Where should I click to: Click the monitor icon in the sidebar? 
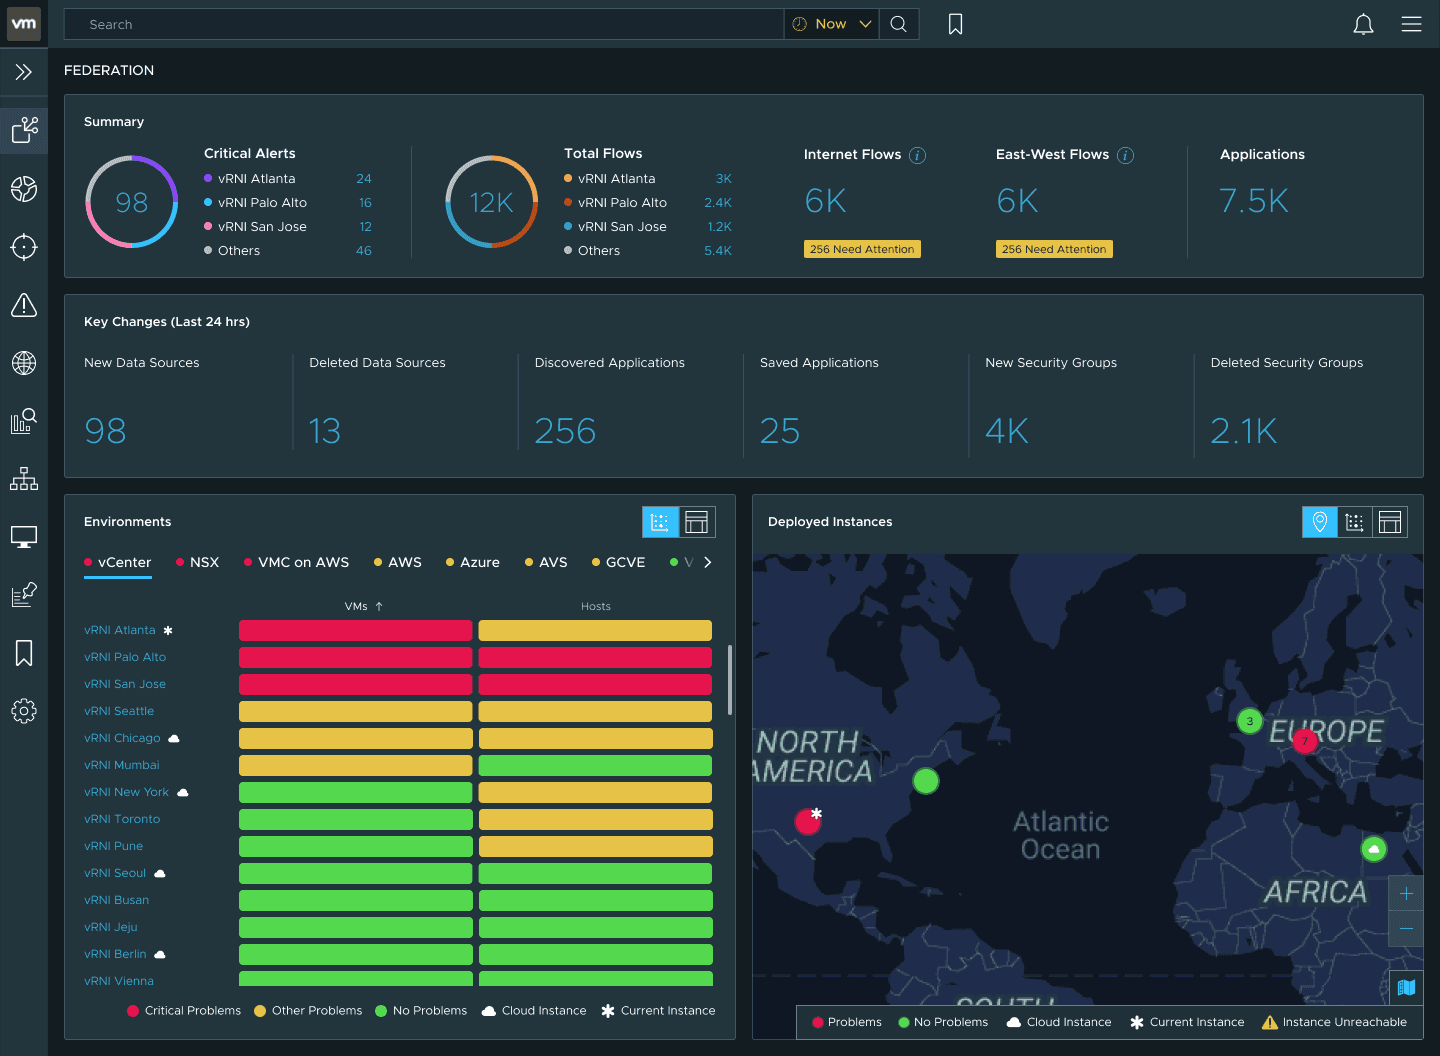24,537
